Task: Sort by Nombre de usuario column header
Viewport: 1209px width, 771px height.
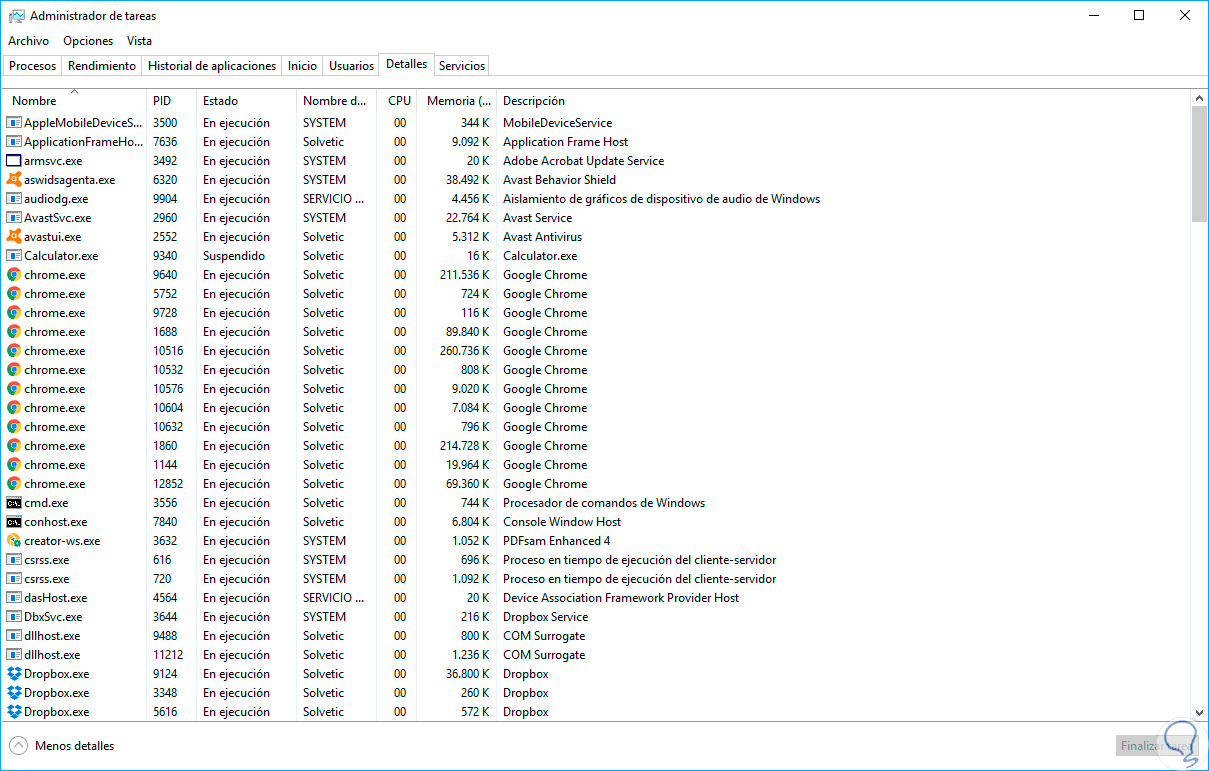Action: (x=337, y=101)
